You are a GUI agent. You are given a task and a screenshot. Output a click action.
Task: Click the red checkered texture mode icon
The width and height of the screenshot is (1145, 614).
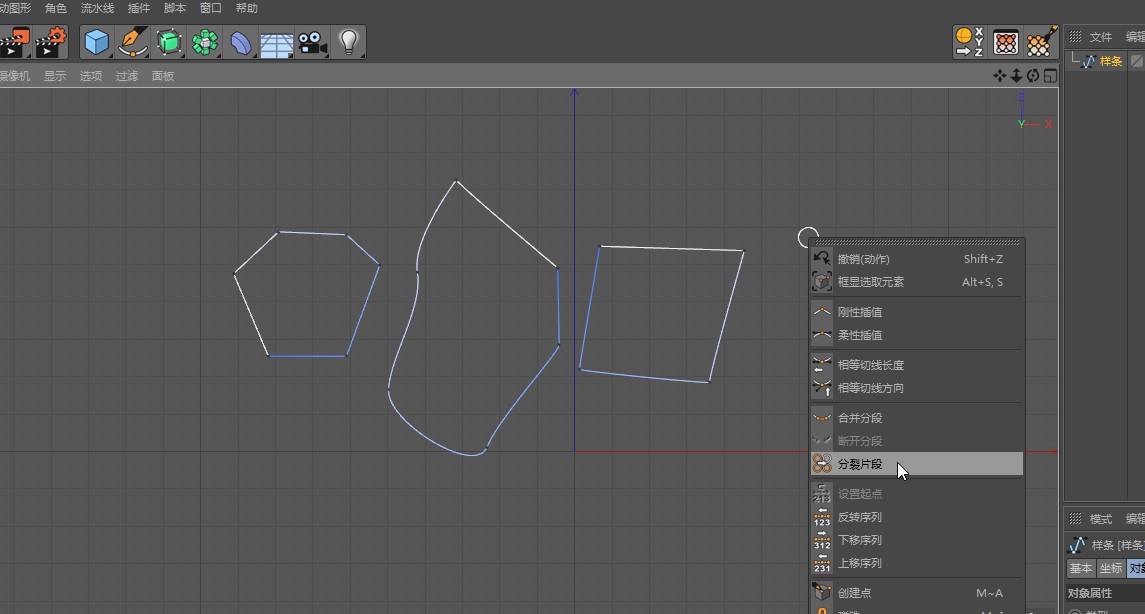(1006, 42)
